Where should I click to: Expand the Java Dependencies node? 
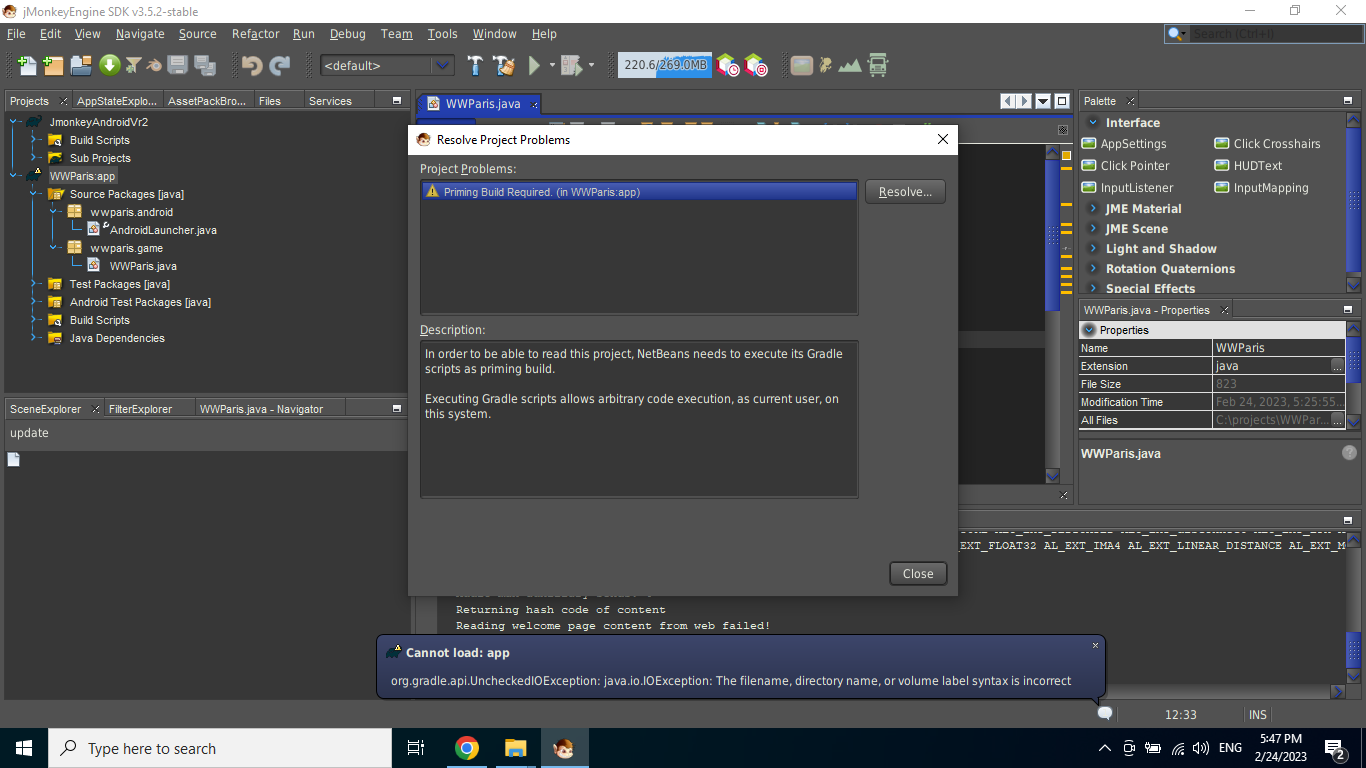pyautogui.click(x=33, y=338)
